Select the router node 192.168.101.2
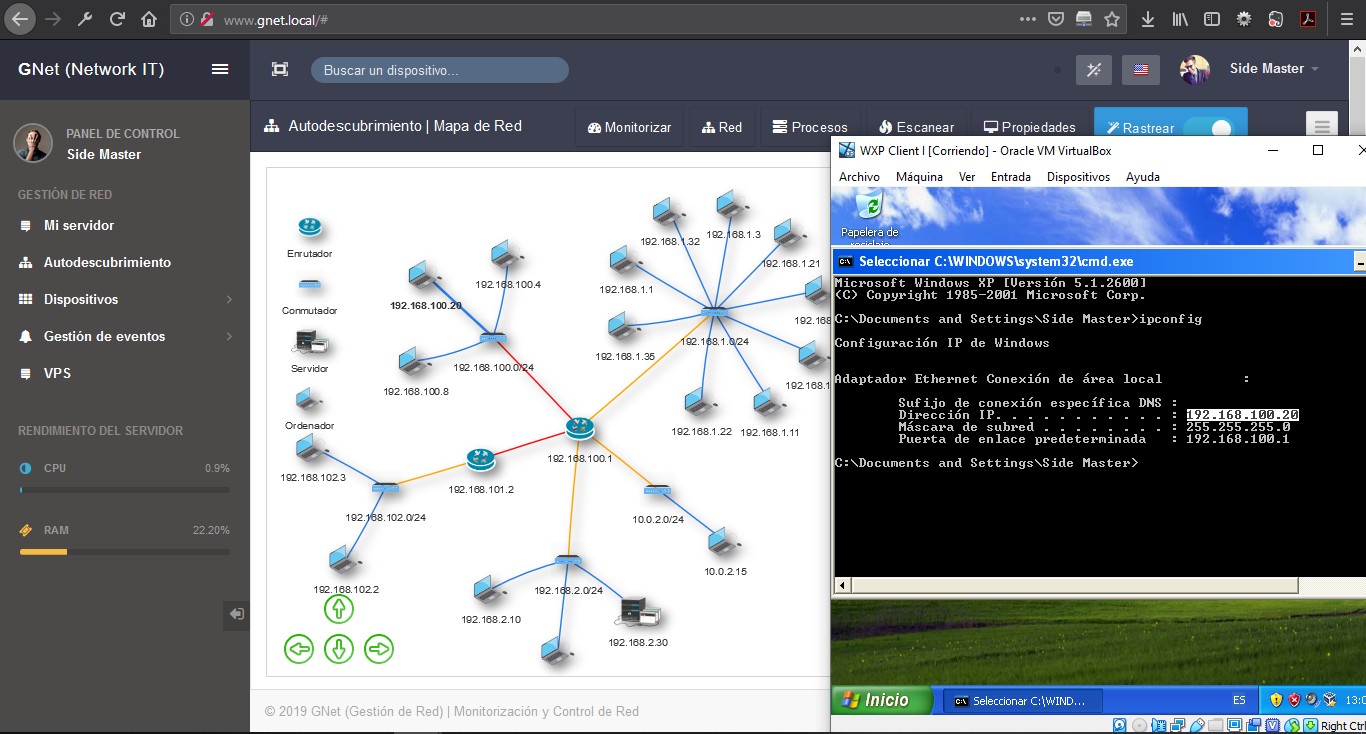 [x=481, y=460]
